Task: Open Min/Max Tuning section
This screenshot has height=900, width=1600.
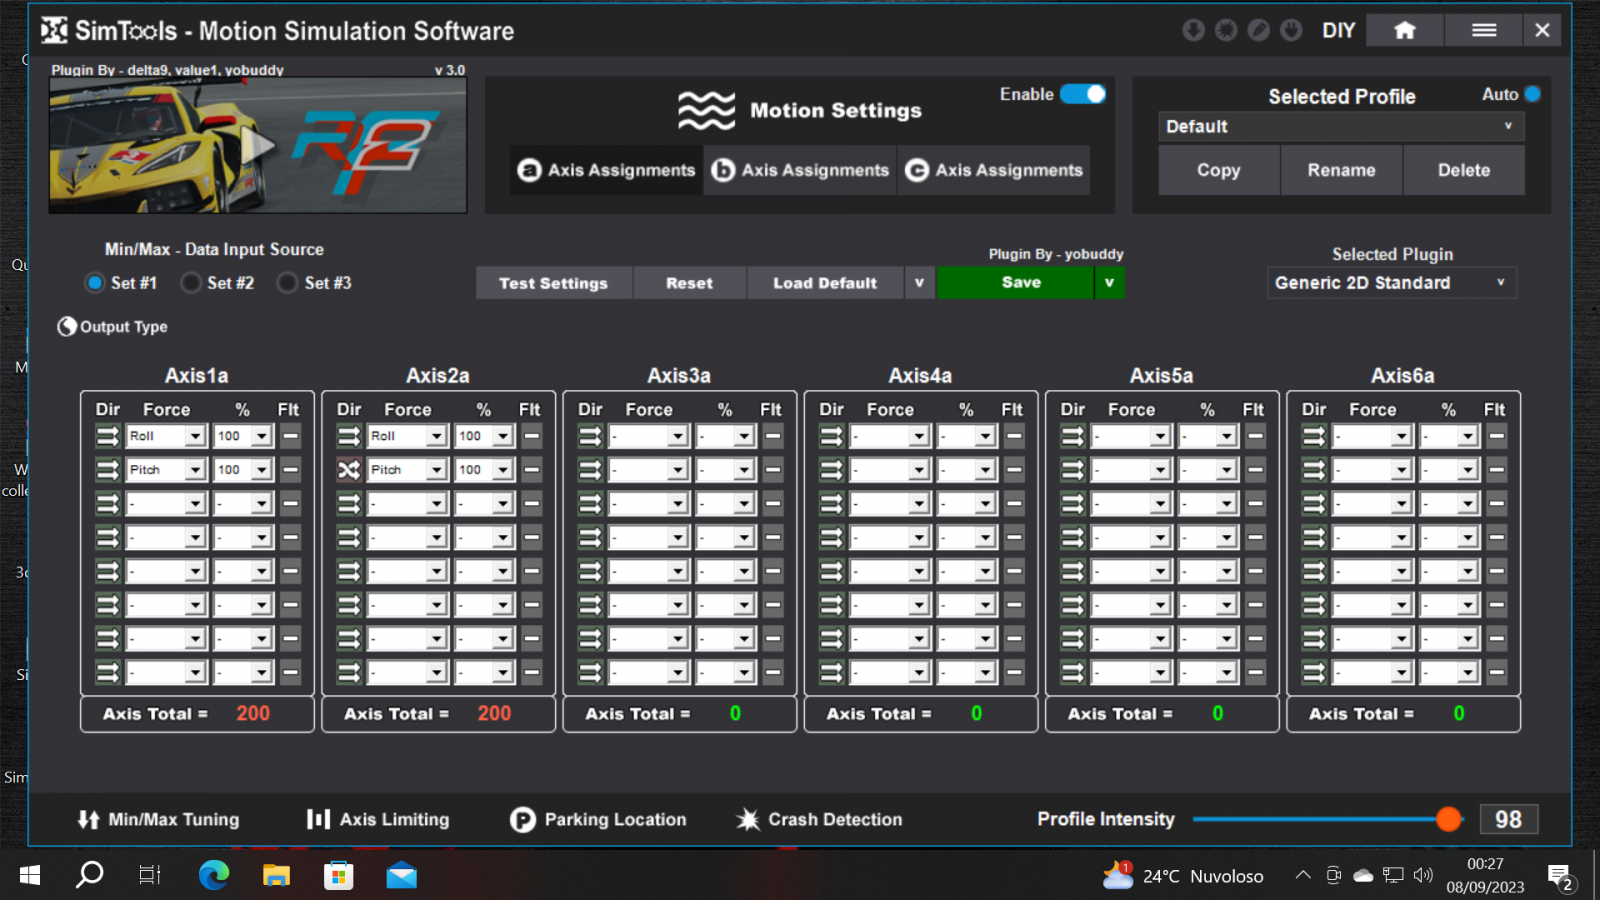Action: click(159, 820)
